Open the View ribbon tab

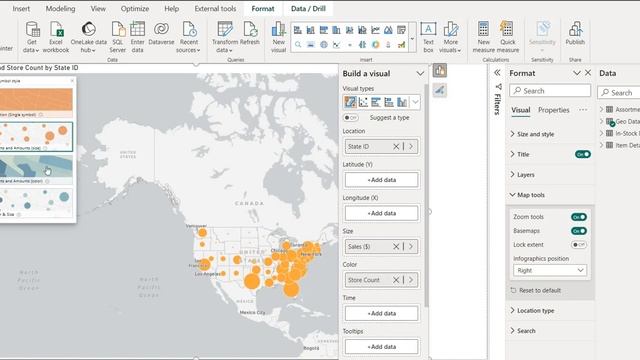click(98, 9)
